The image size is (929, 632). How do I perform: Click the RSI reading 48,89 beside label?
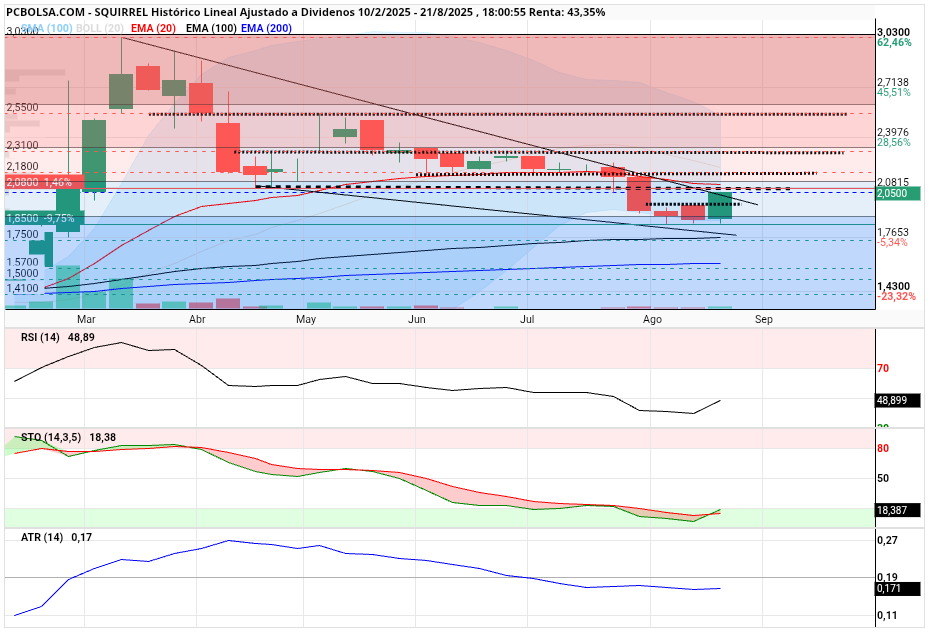click(x=81, y=337)
